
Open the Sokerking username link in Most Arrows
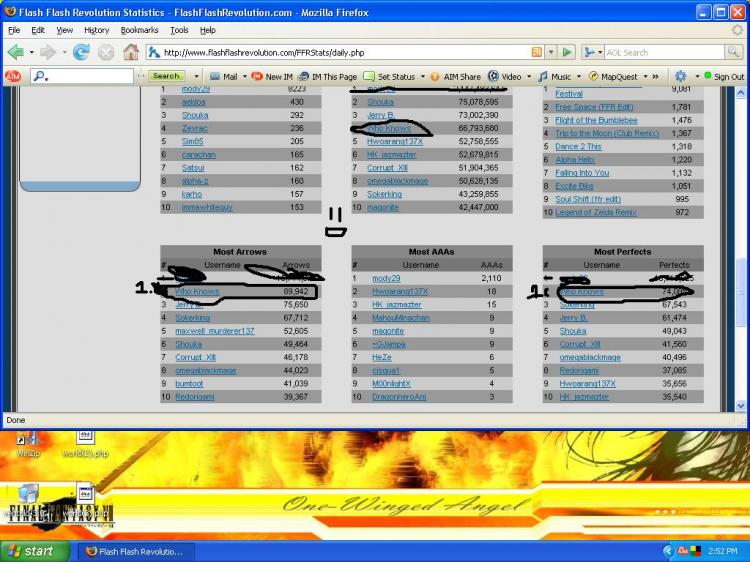click(x=197, y=318)
